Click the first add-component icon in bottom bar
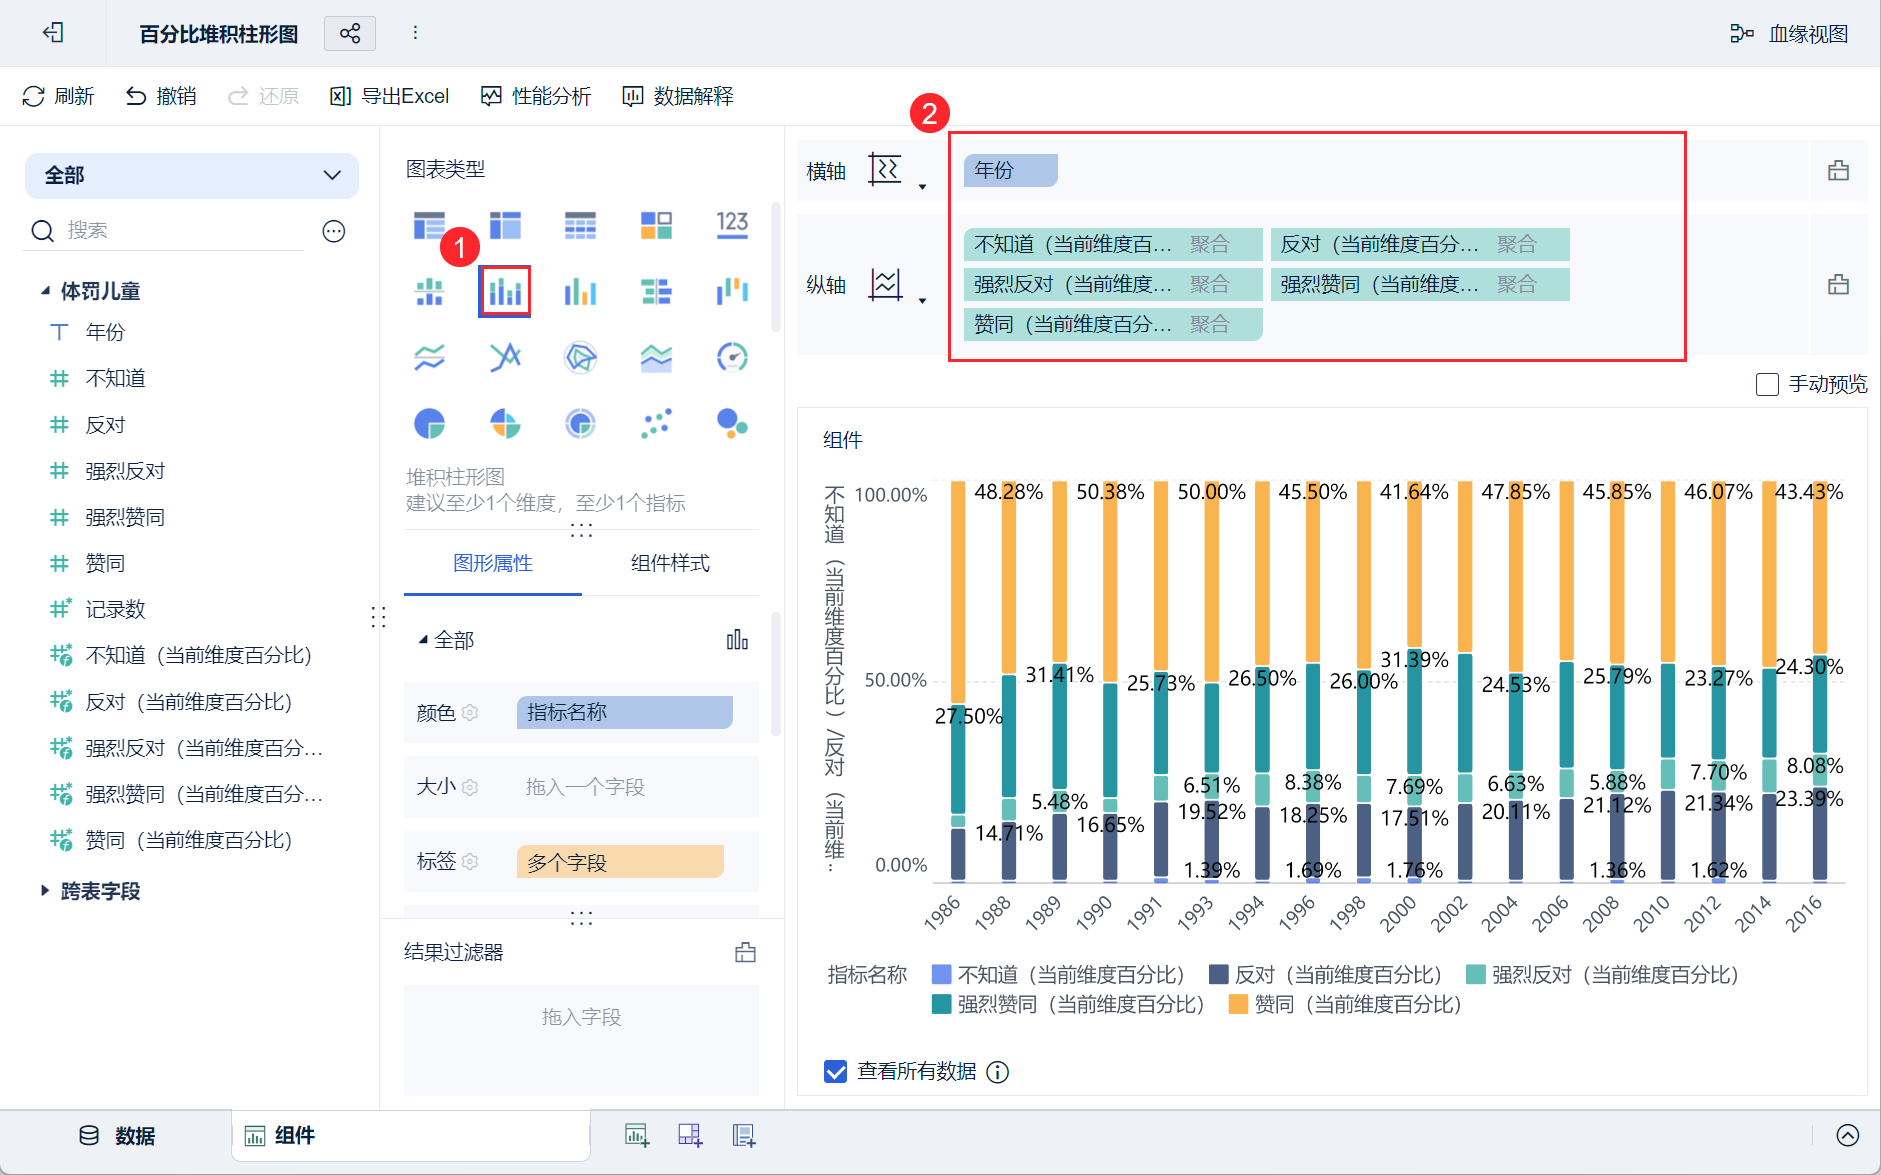This screenshot has width=1881, height=1175. [636, 1135]
